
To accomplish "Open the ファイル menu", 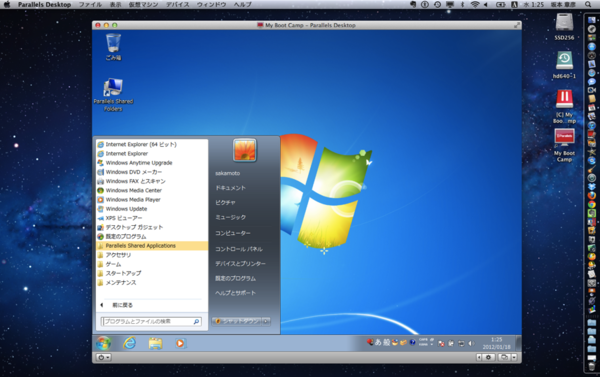I will pyautogui.click(x=90, y=5).
